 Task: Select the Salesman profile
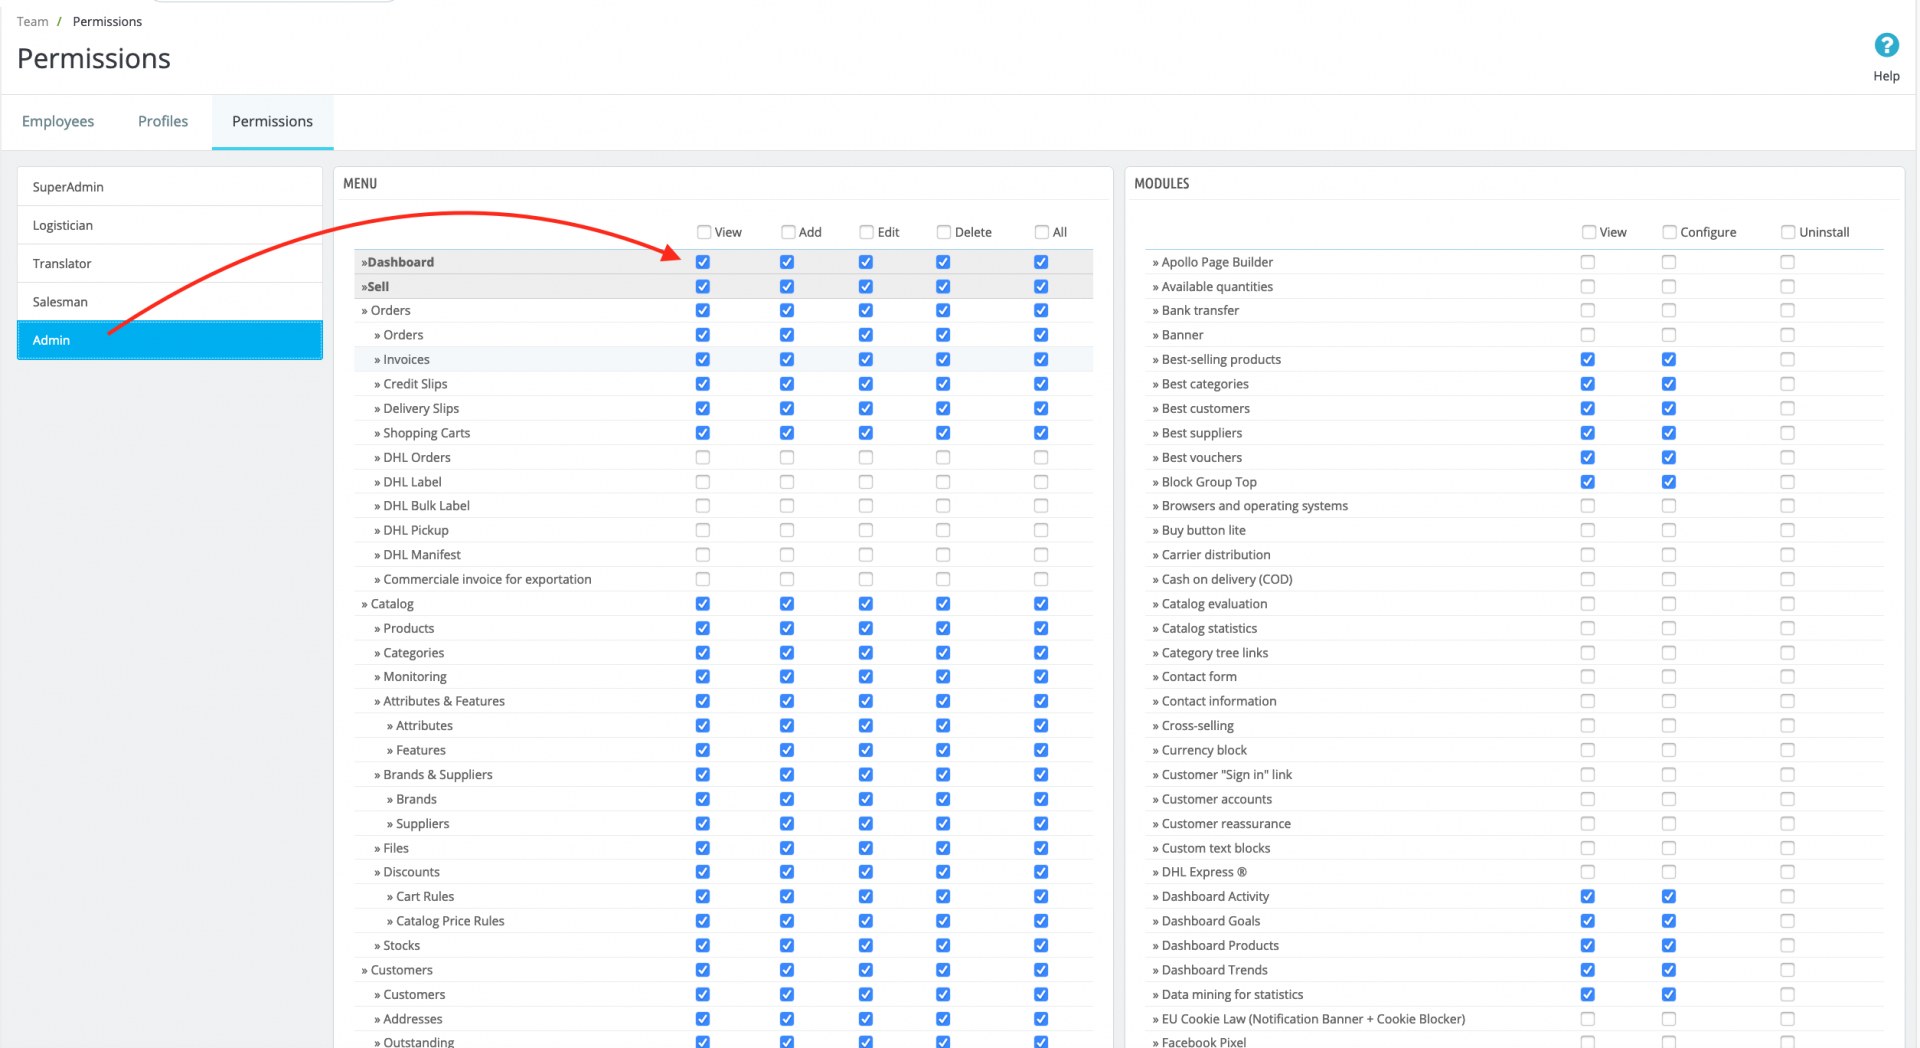pos(170,301)
